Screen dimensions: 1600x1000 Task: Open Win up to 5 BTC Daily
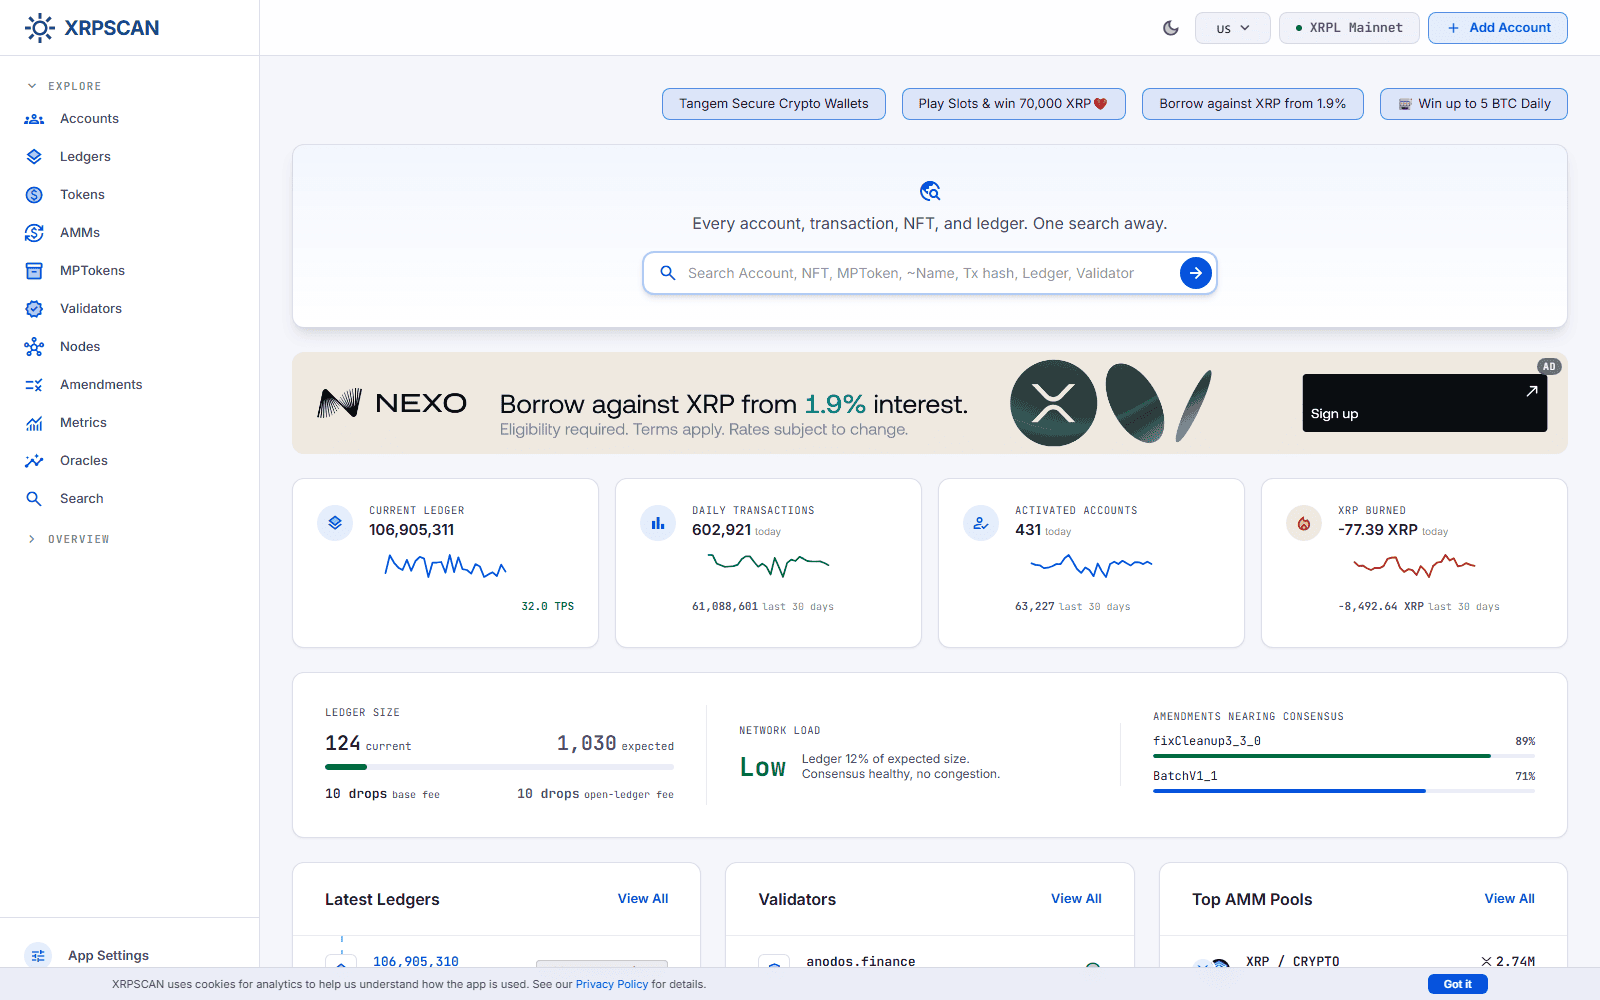pos(1474,104)
